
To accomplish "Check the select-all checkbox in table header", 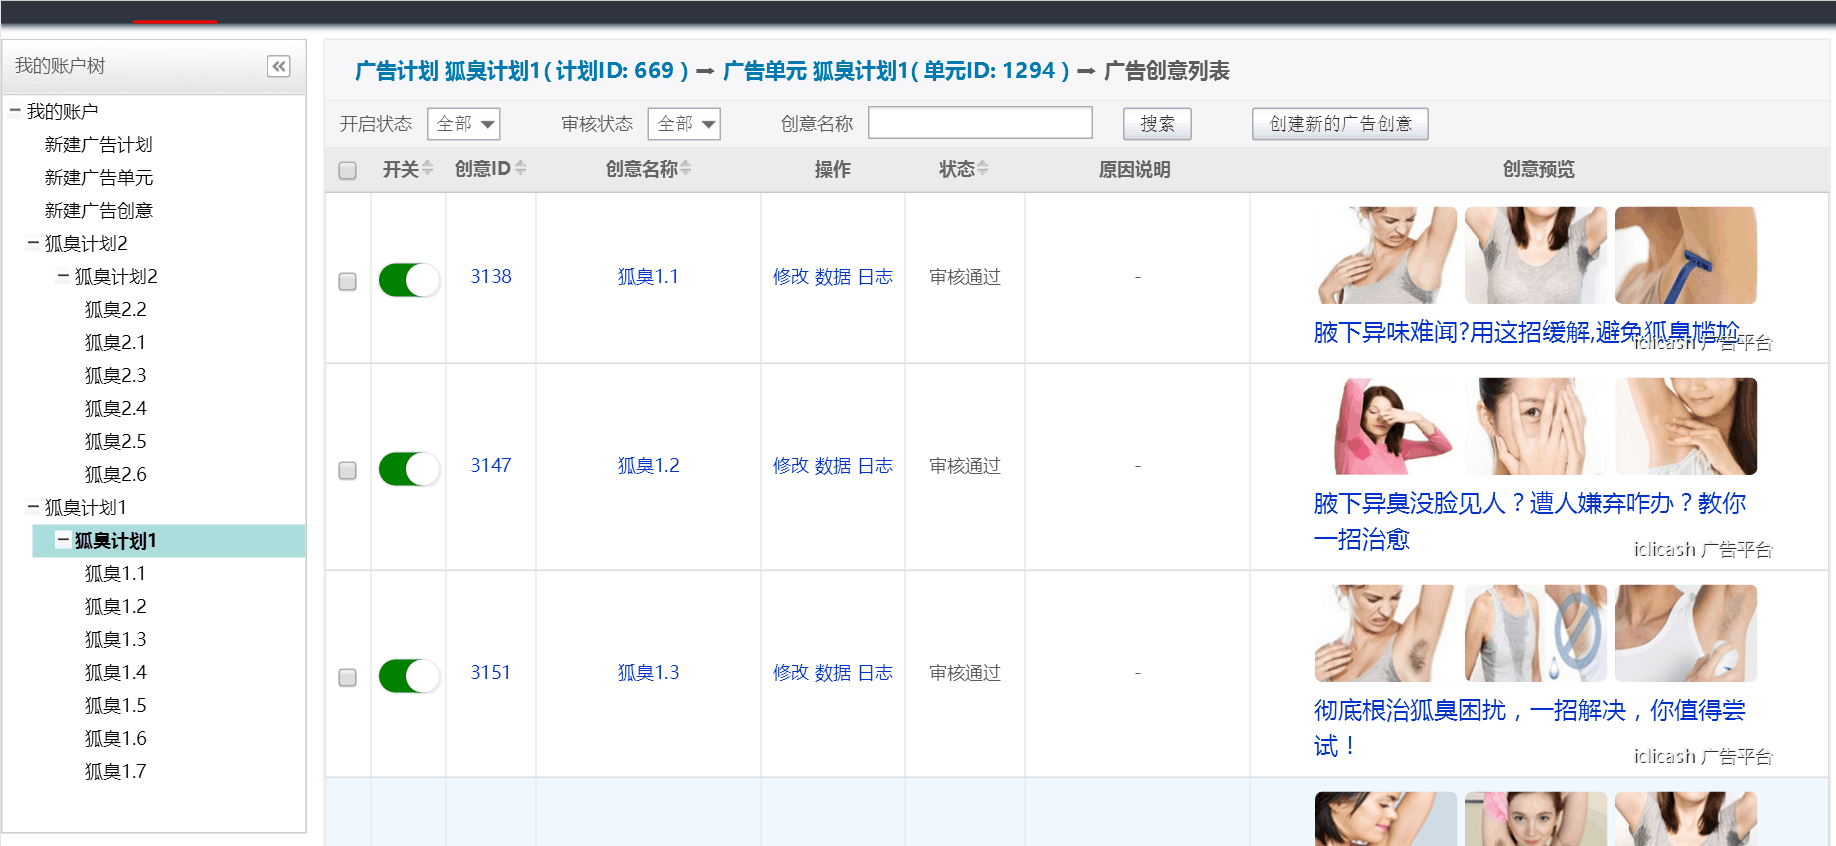I will [347, 170].
